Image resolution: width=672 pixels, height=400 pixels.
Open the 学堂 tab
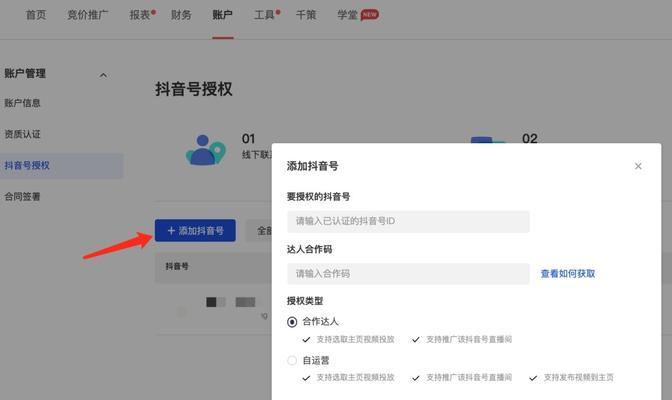[x=347, y=15]
